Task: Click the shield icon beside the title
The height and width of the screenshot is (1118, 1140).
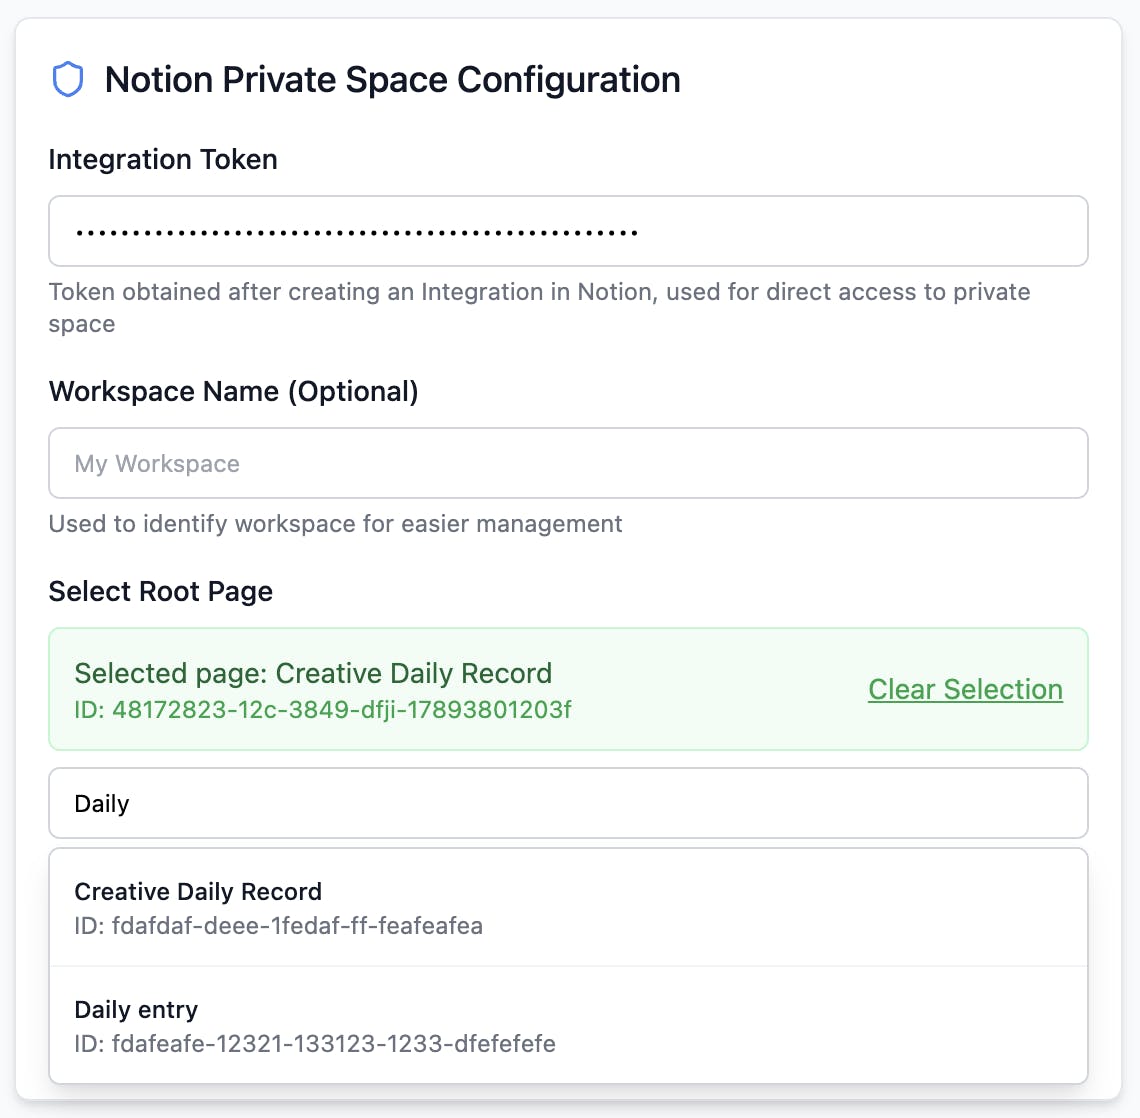Action: (x=67, y=80)
